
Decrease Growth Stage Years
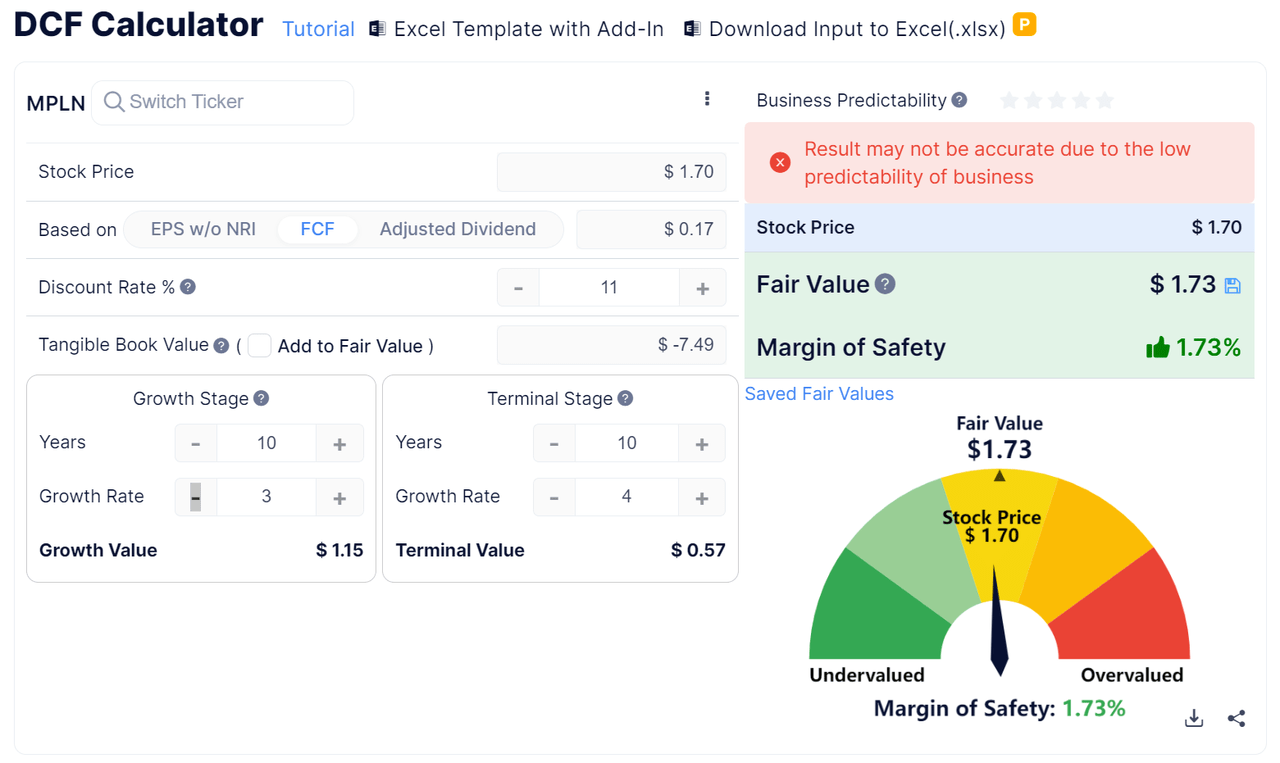tap(196, 443)
